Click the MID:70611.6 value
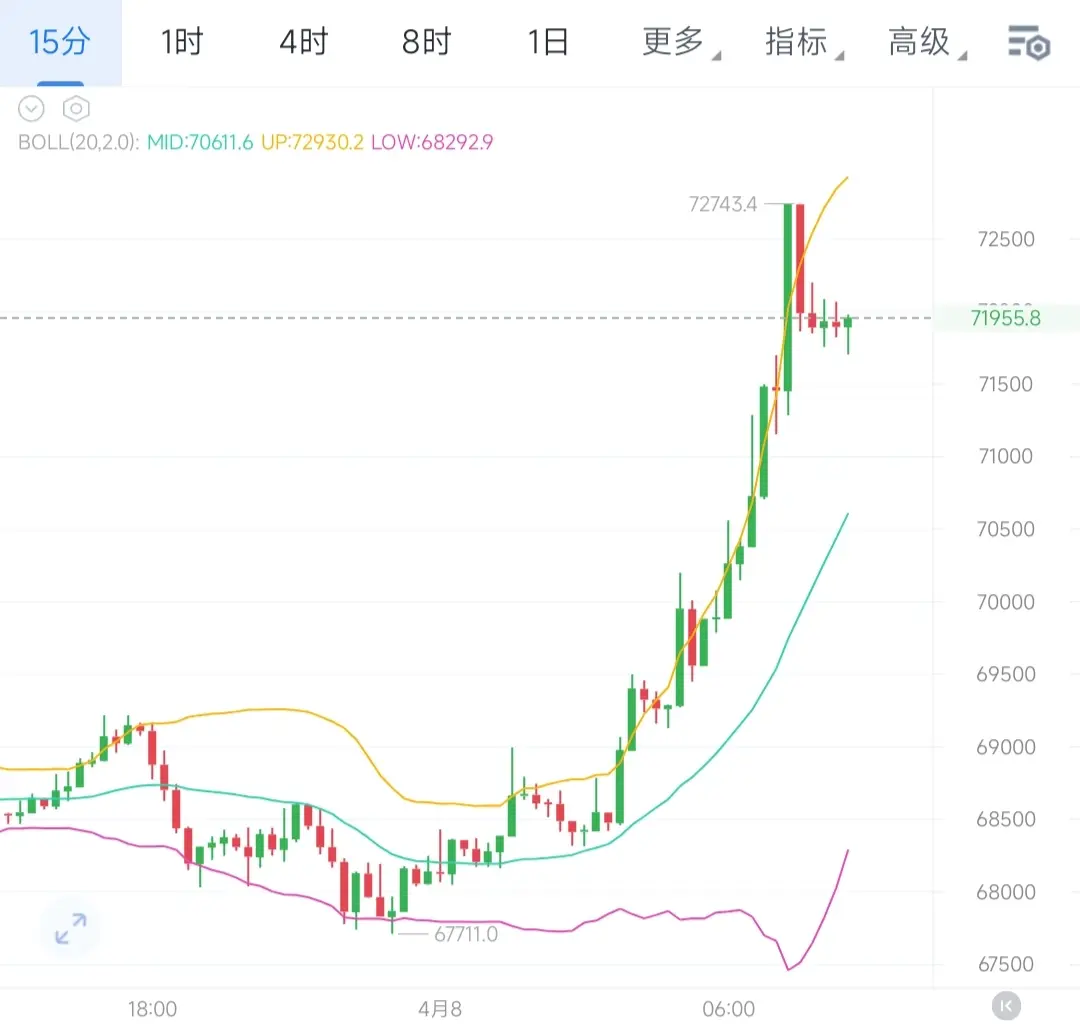 [x=200, y=143]
